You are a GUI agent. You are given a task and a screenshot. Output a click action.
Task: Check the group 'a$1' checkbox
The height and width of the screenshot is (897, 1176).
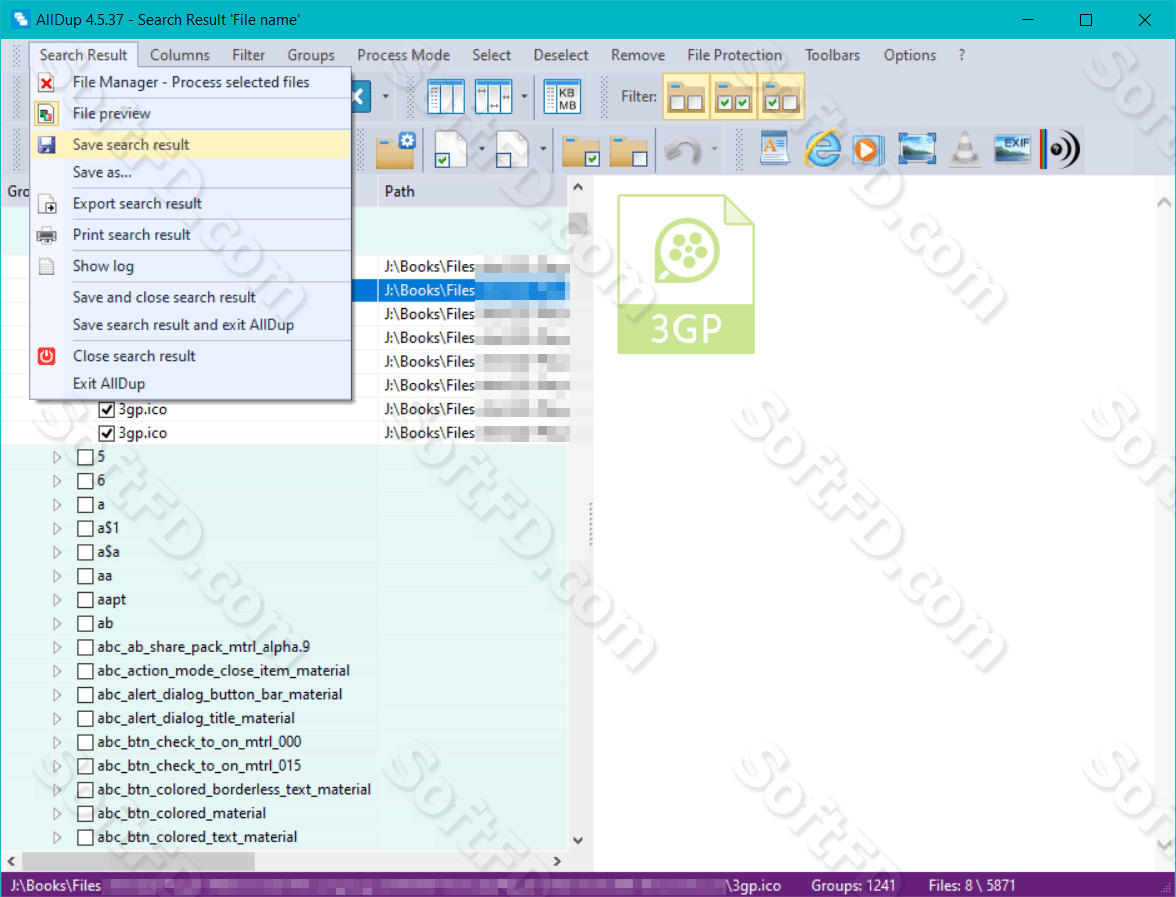pyautogui.click(x=86, y=529)
